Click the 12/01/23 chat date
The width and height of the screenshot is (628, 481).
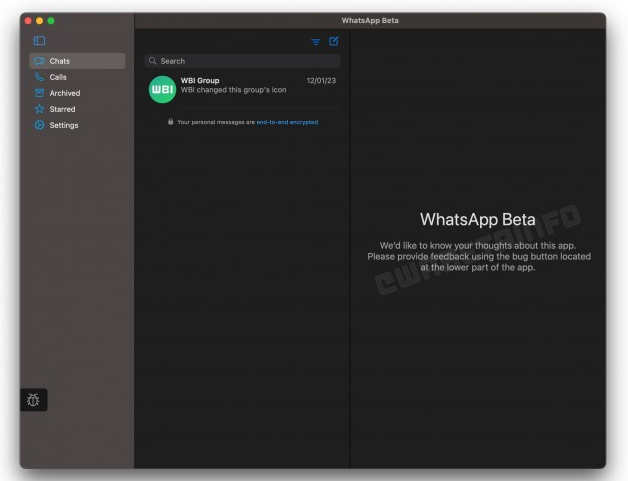point(321,81)
